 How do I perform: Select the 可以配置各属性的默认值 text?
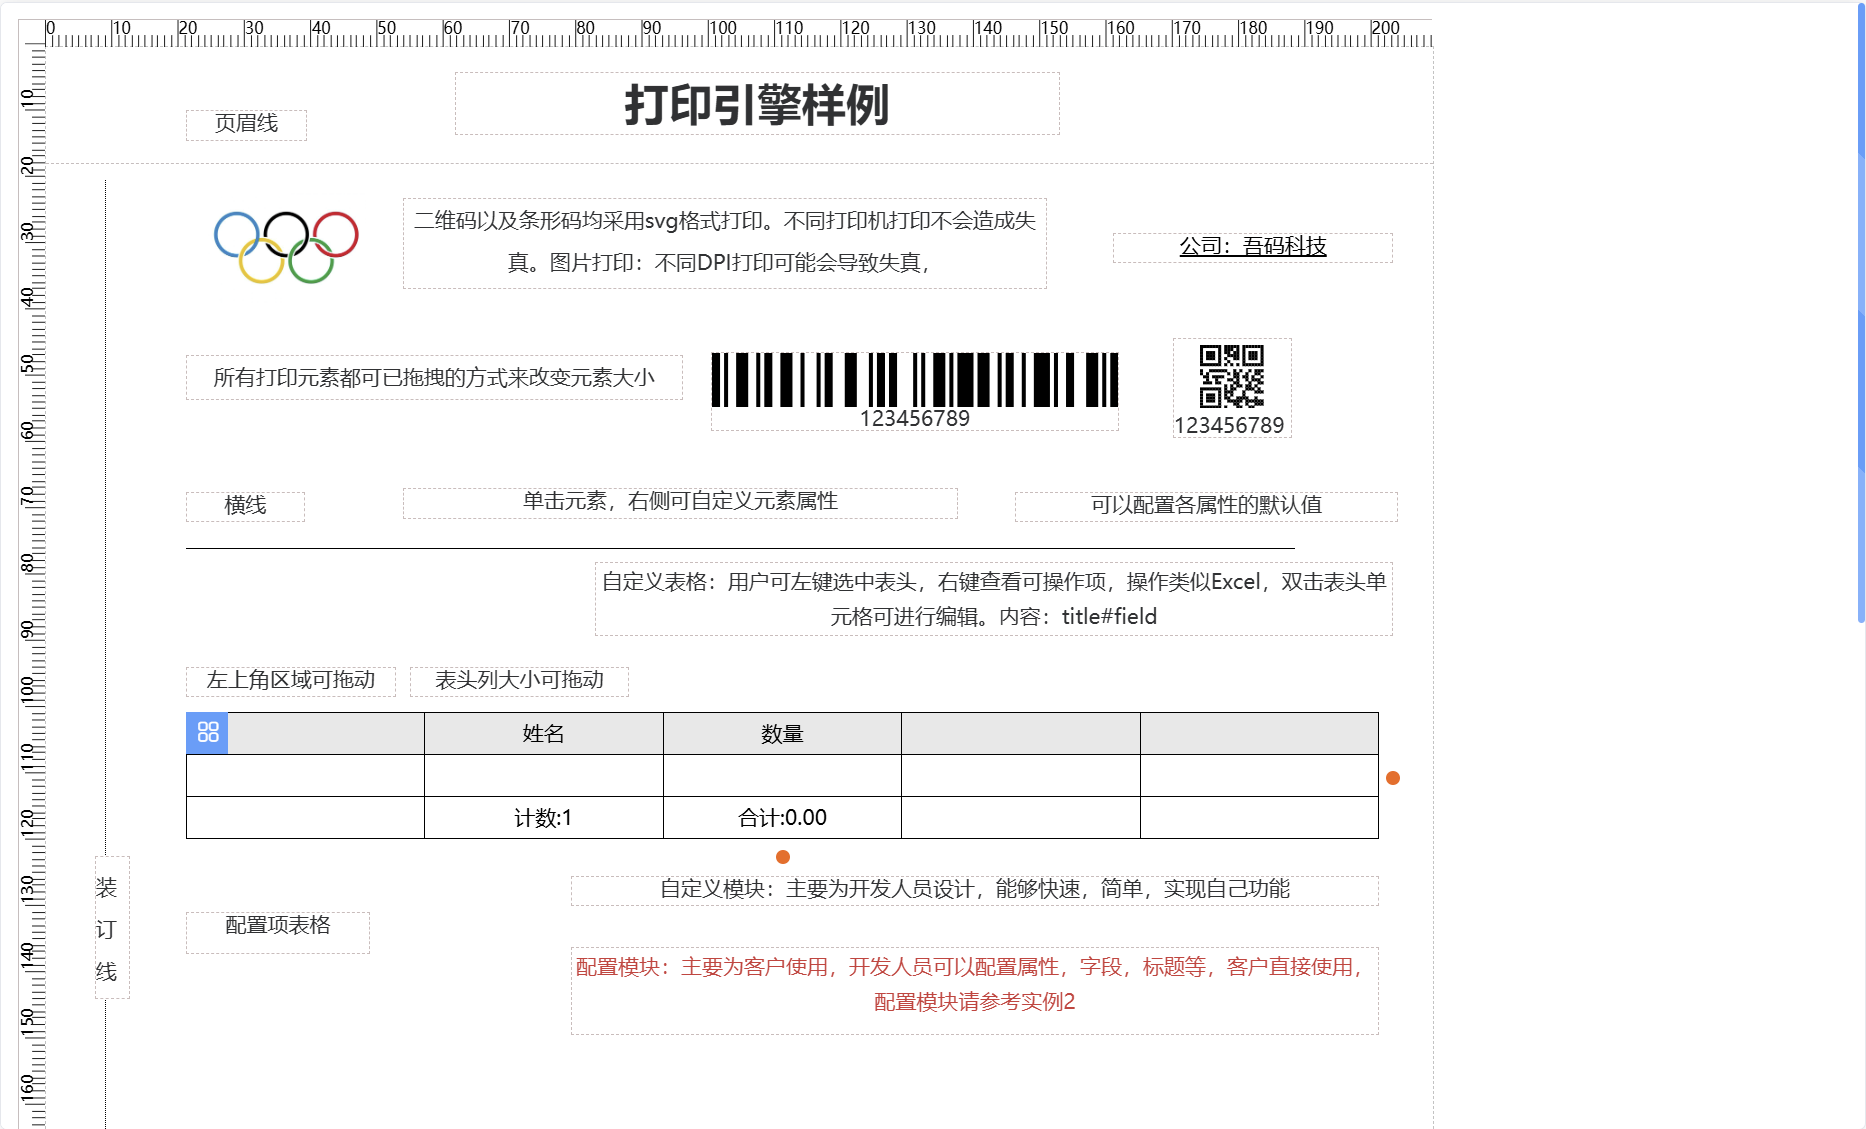click(x=1206, y=506)
